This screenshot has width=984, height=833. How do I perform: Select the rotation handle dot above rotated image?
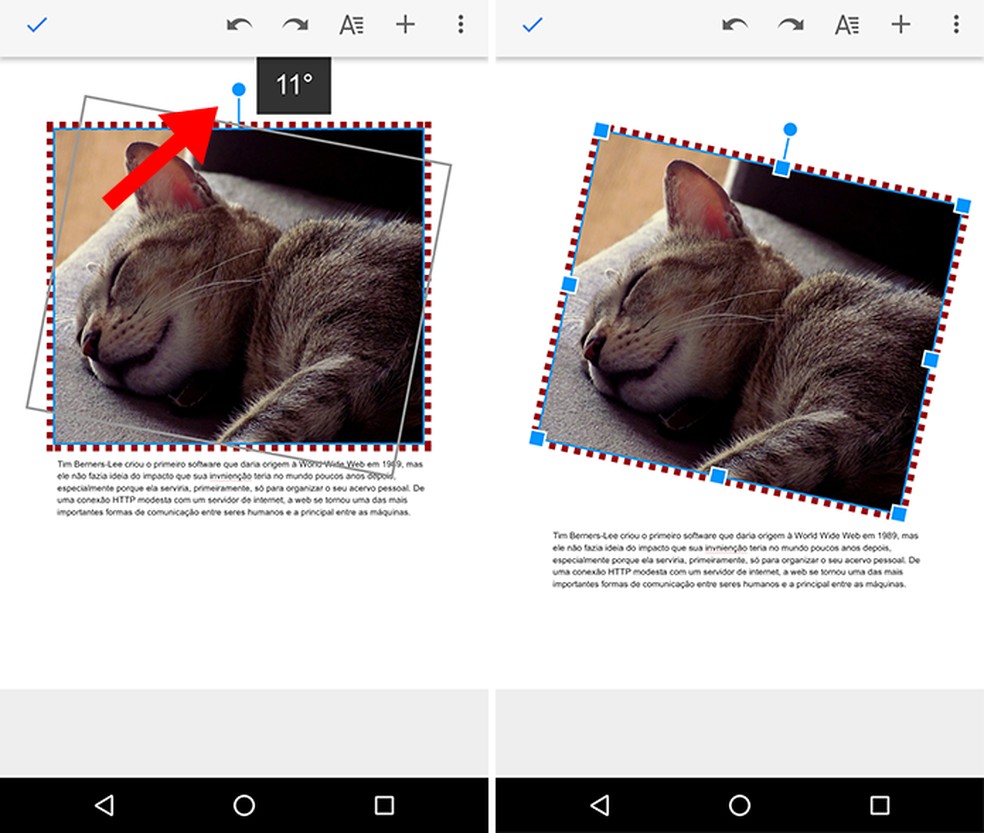(x=790, y=129)
